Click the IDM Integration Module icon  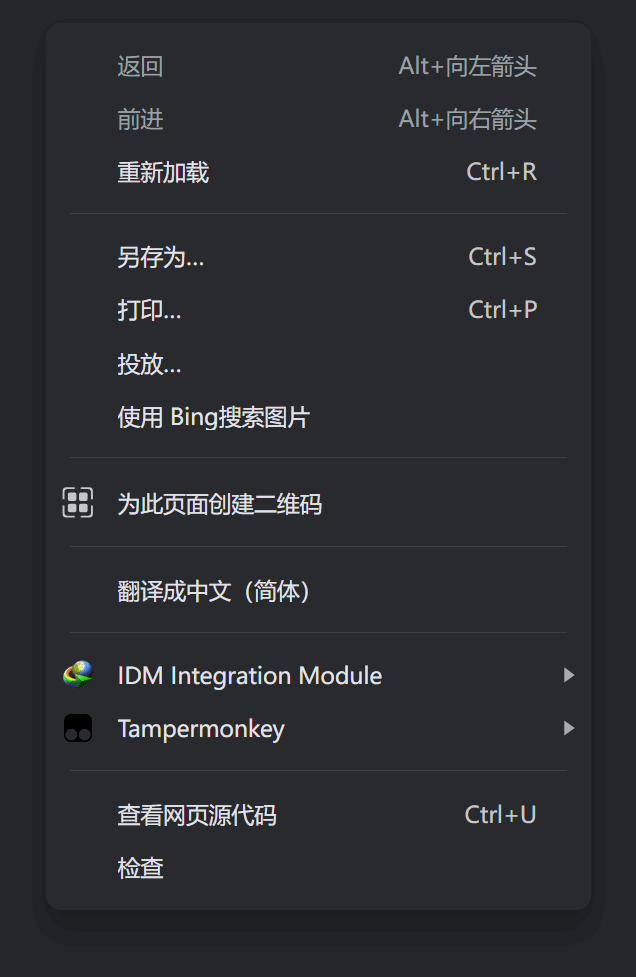tap(78, 675)
